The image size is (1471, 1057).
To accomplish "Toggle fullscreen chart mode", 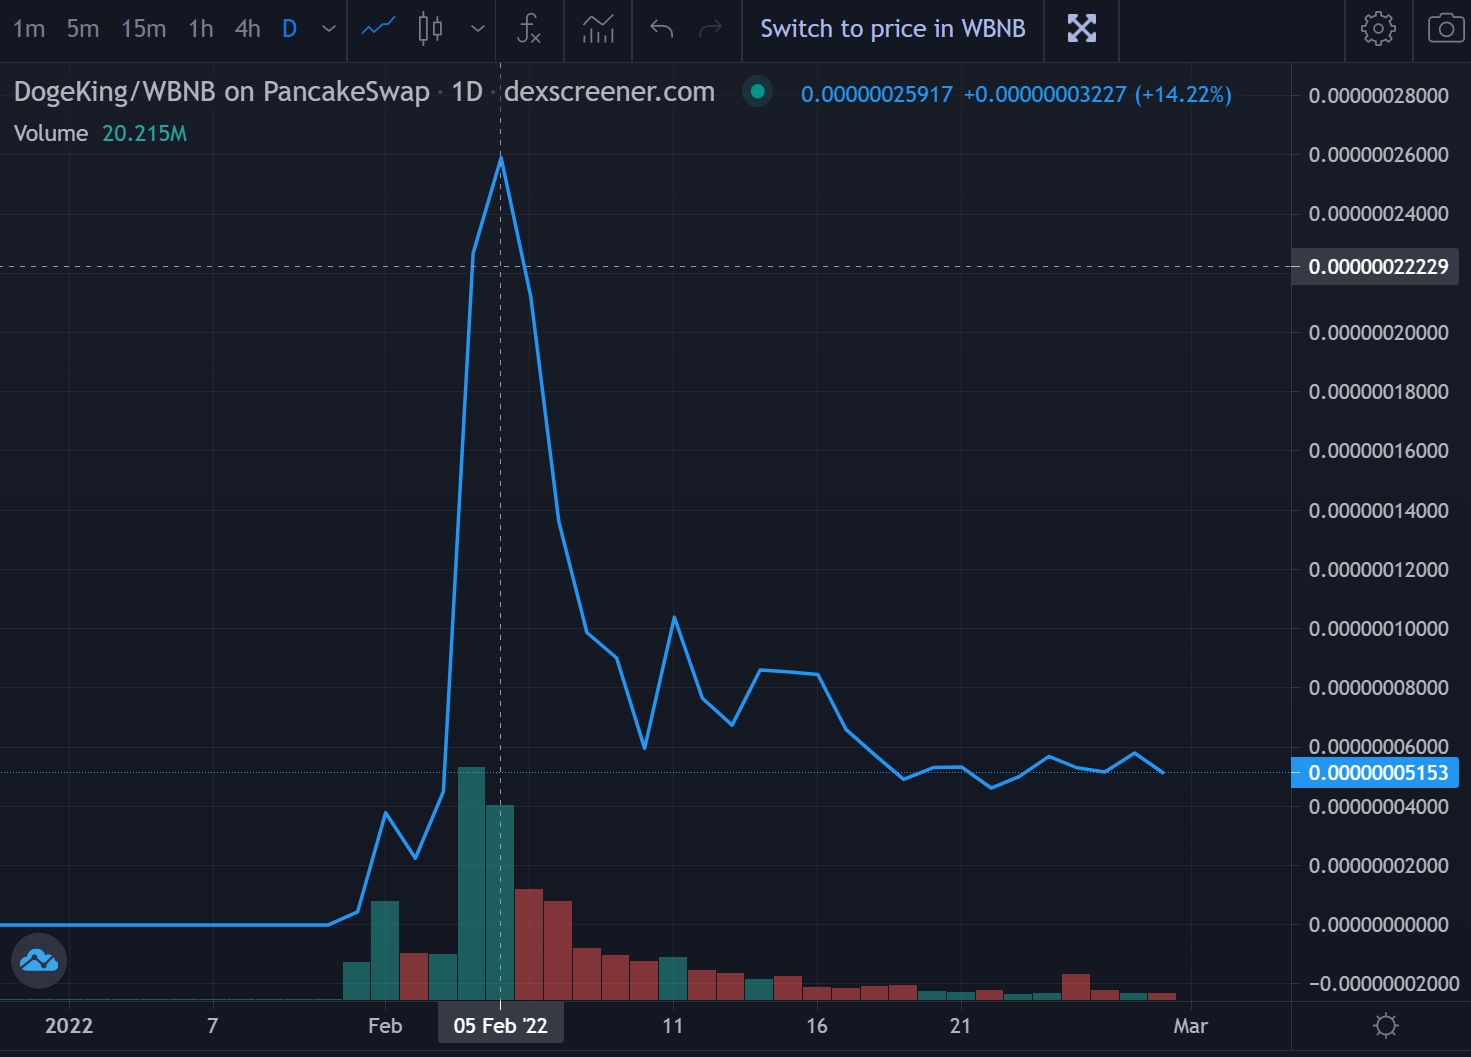I will (x=1081, y=28).
